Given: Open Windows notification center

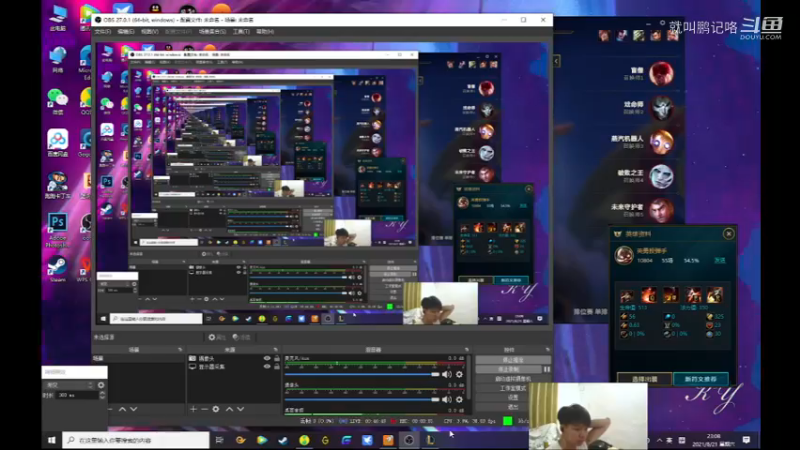Looking at the screenshot, I should coord(746,440).
